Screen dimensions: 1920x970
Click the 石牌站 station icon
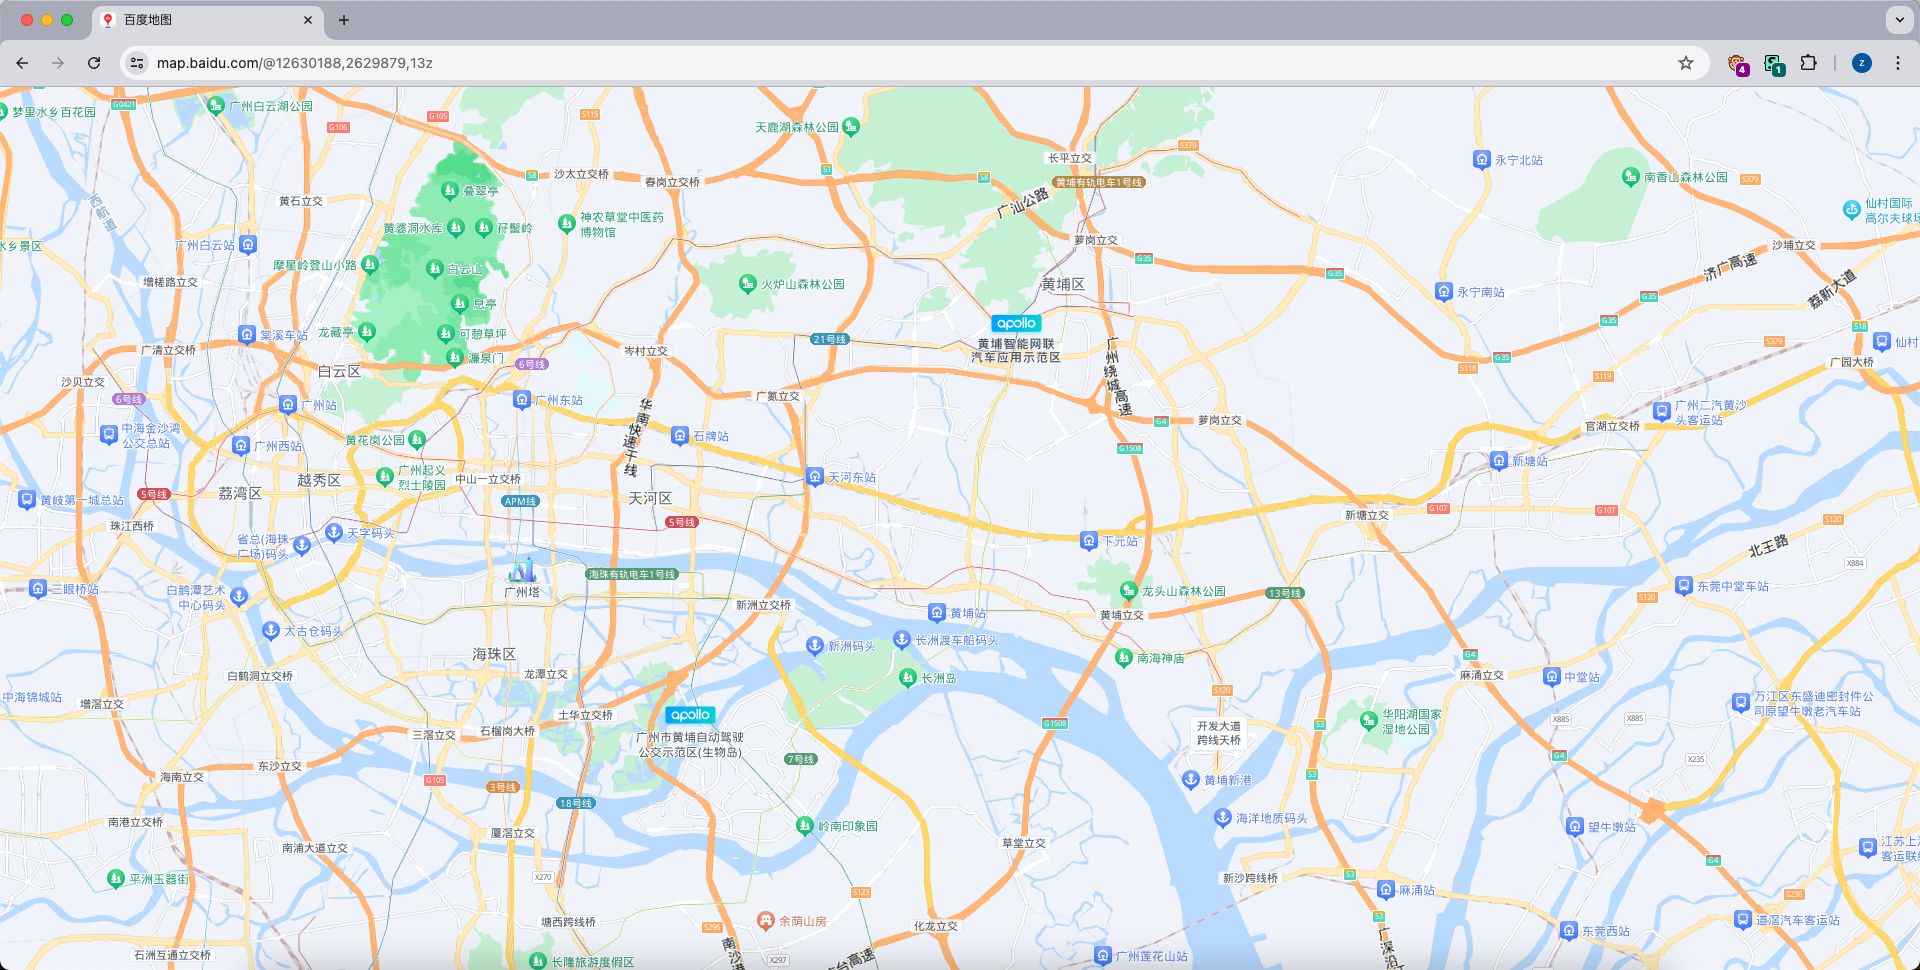680,436
